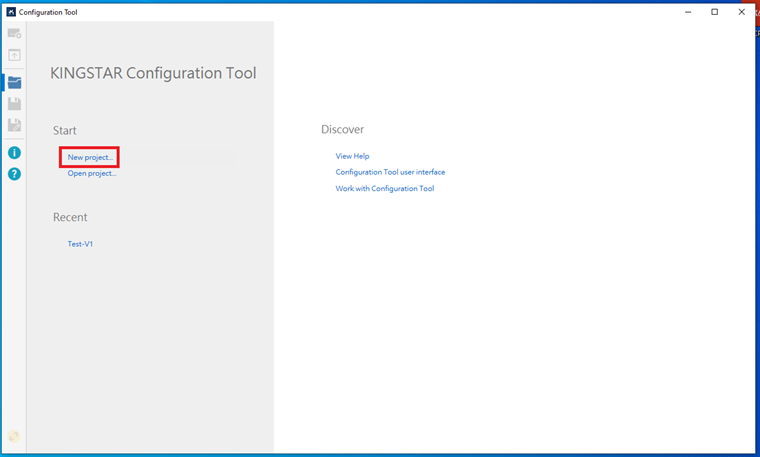Start a new project via New project link
The image size is (760, 457).
[x=90, y=157]
